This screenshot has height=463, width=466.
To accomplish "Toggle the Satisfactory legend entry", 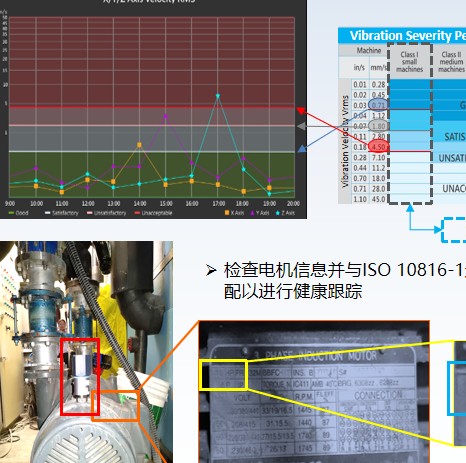I will [x=62, y=213].
